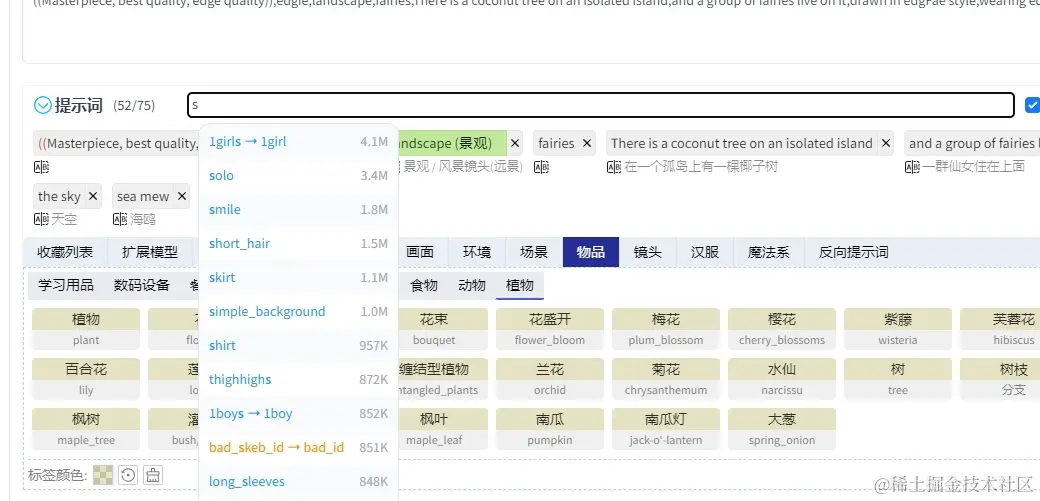
Task: Remove the 'the sky' tag
Action: (93, 196)
